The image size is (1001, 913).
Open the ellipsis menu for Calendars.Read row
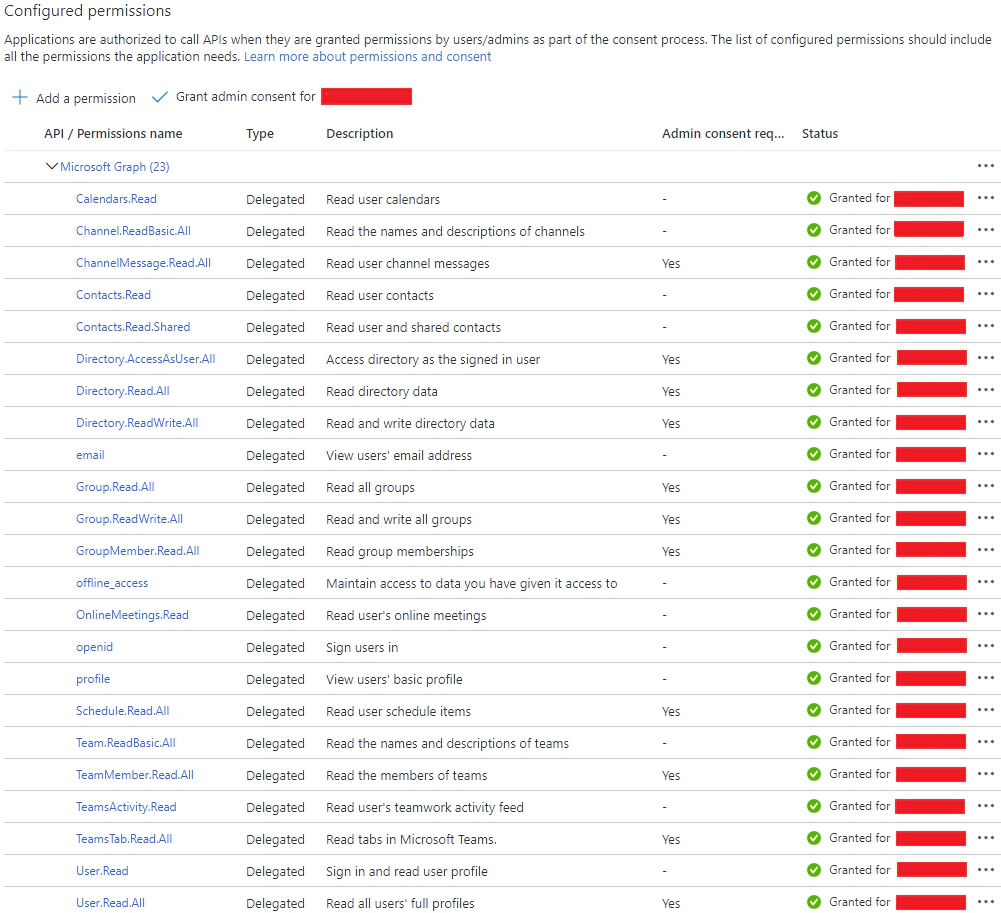coord(985,198)
